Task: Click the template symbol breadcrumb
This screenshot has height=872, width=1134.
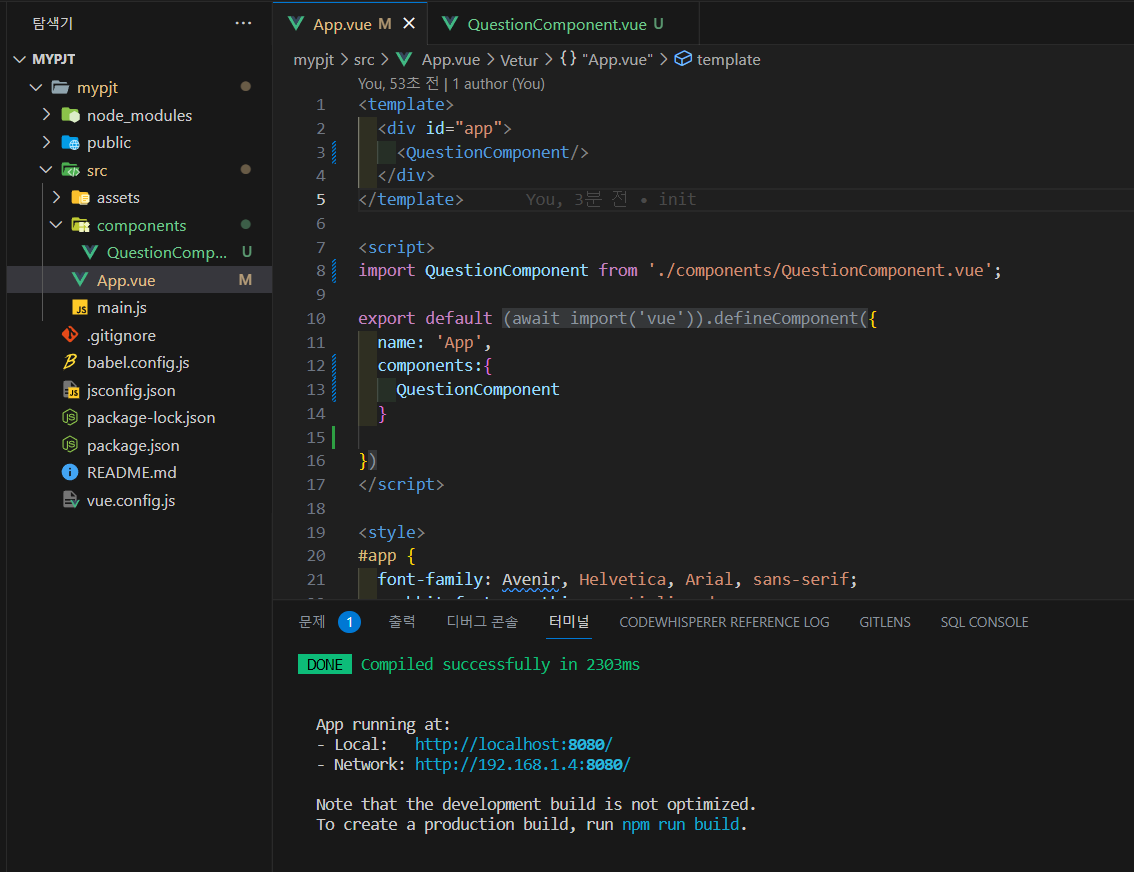Action: pyautogui.click(x=717, y=59)
